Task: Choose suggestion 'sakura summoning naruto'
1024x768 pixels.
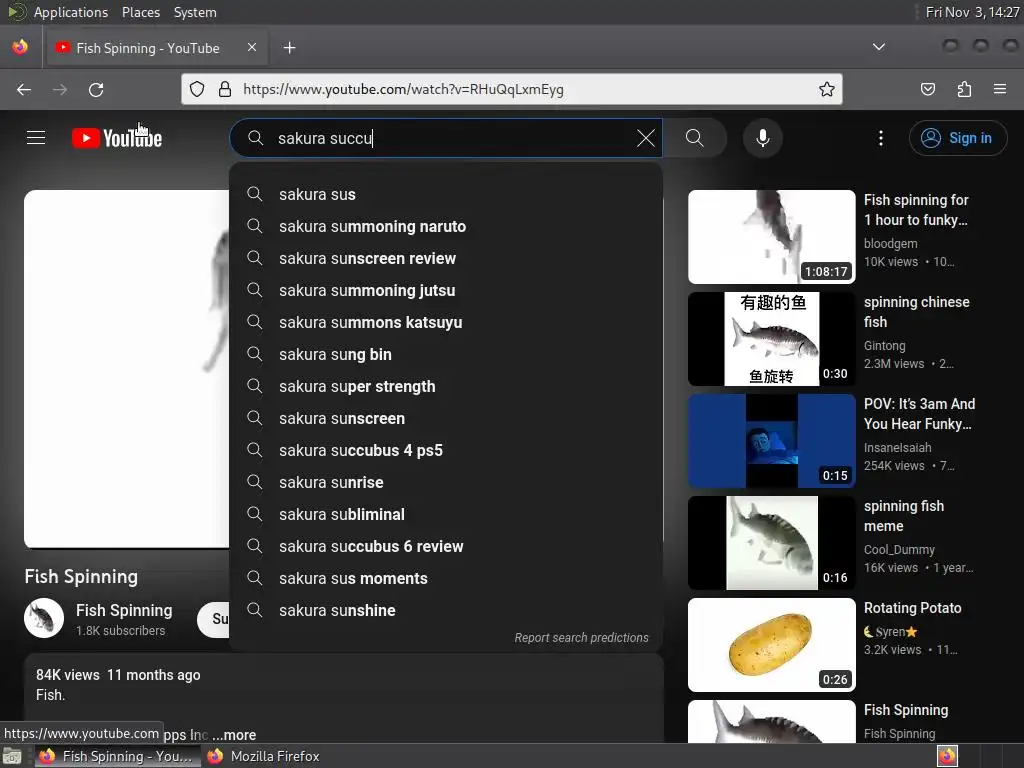Action: 446,226
